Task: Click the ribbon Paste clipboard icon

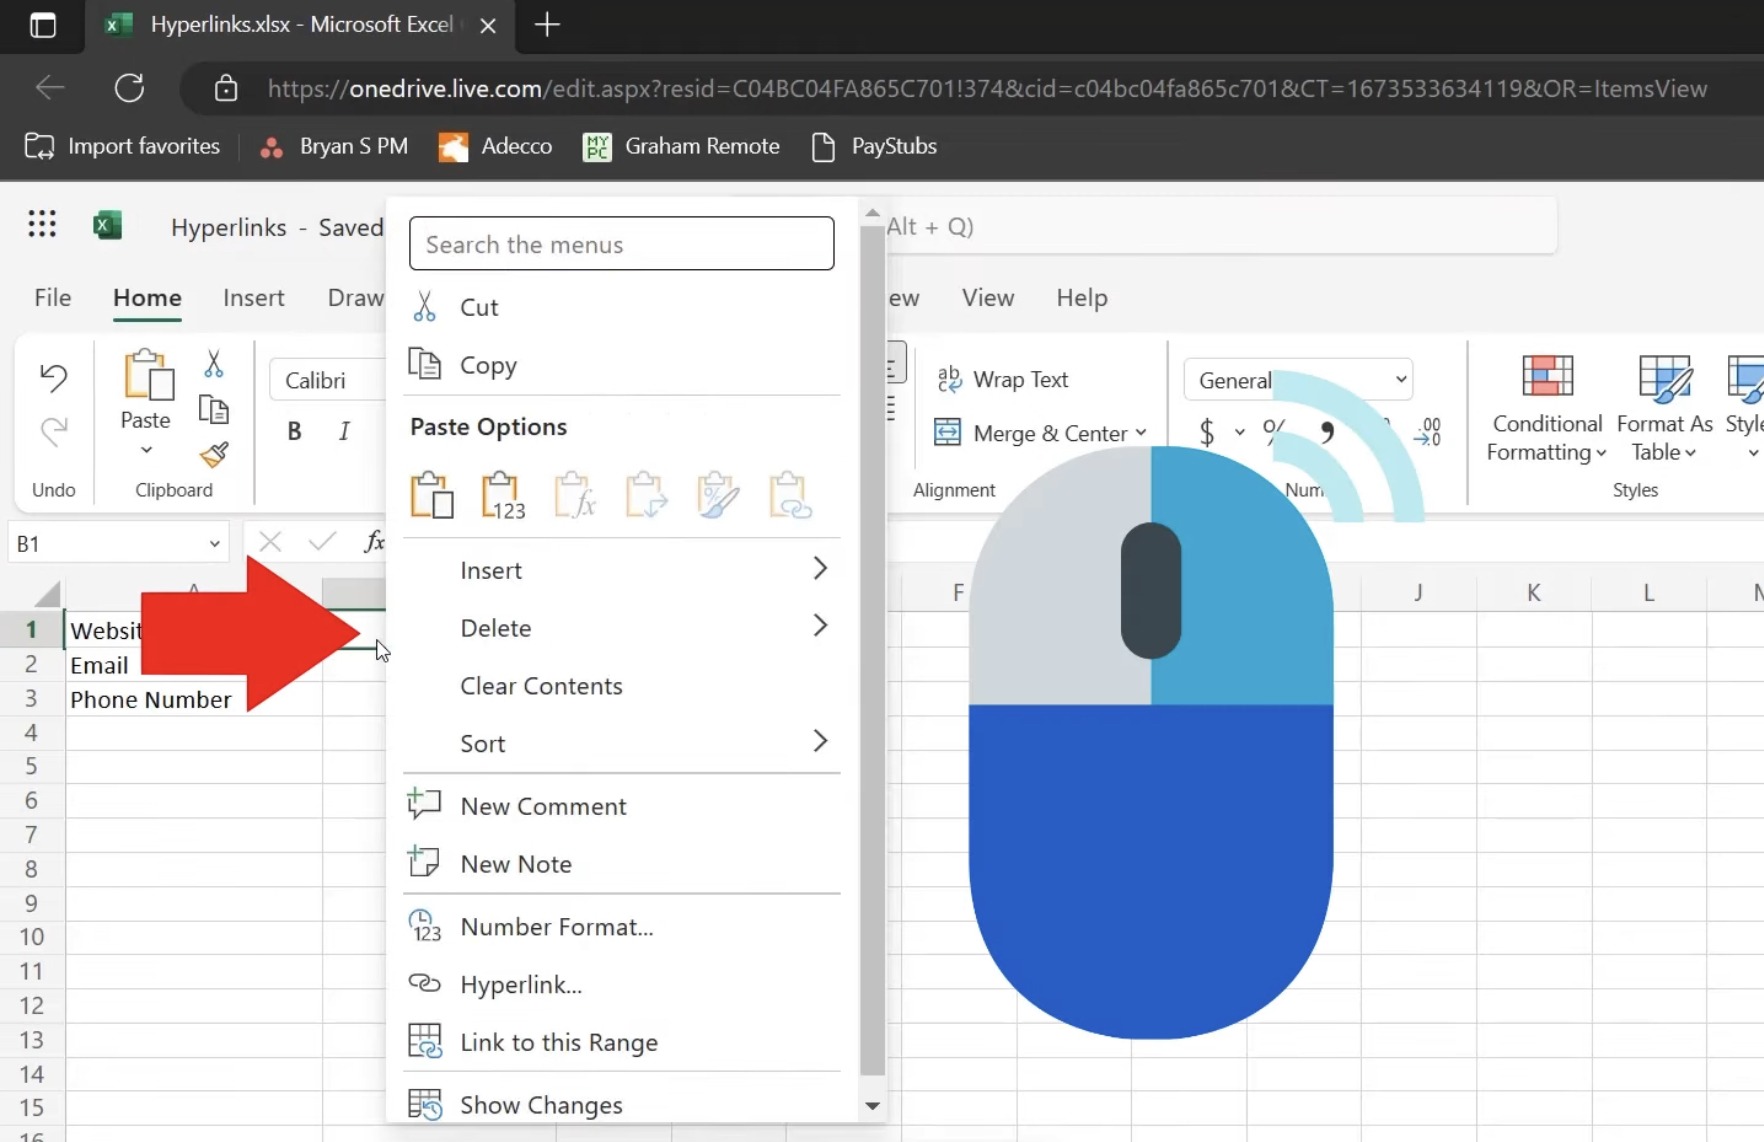Action: [x=147, y=375]
